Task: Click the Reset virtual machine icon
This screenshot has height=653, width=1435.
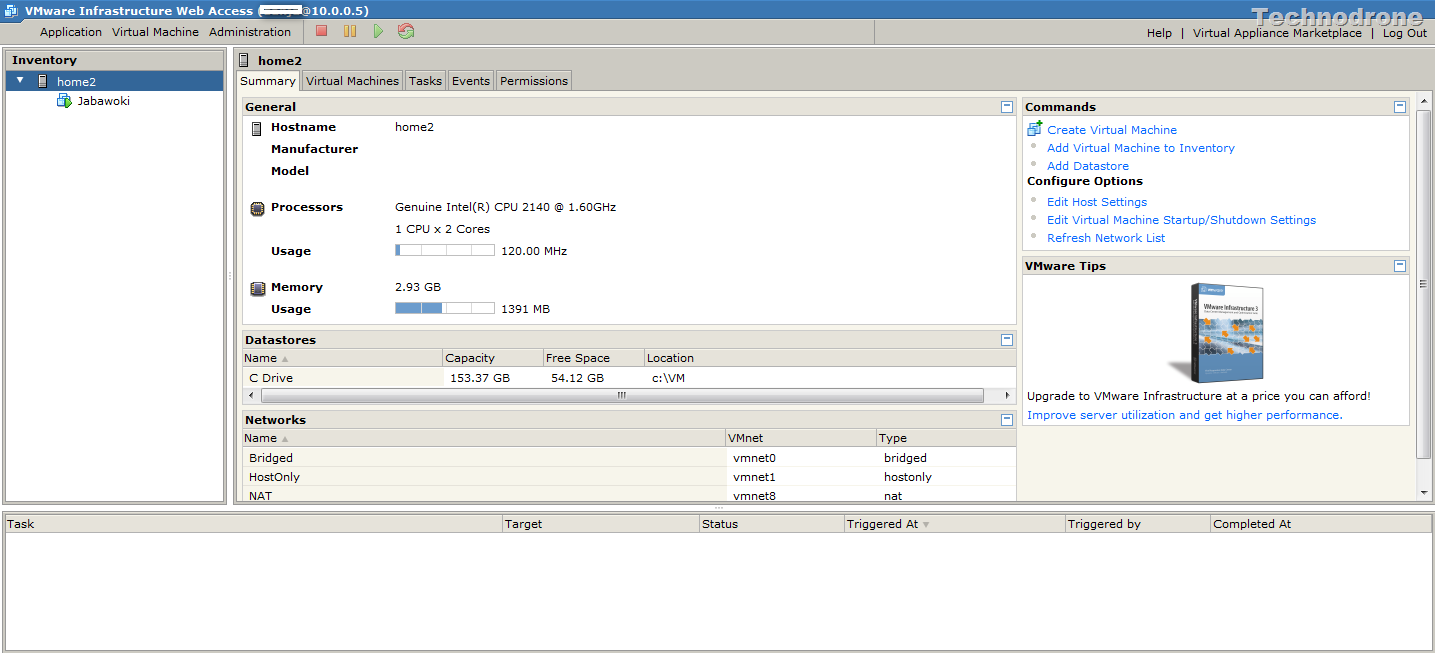Action: [x=405, y=31]
